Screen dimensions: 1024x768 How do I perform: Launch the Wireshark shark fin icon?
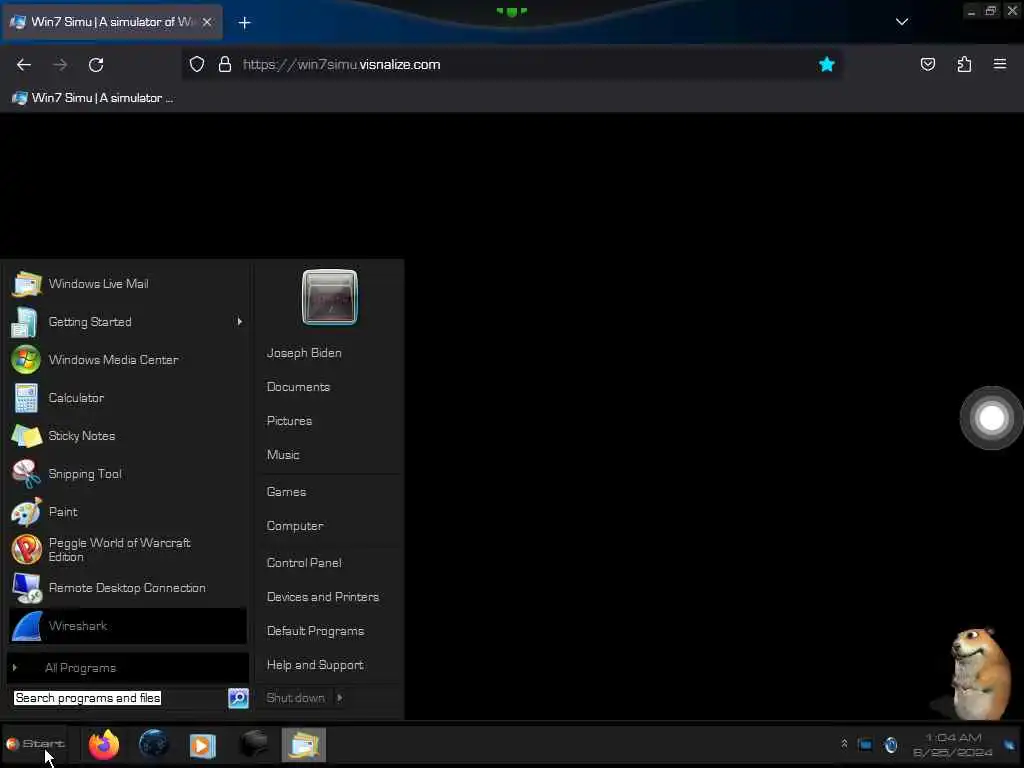click(27, 626)
